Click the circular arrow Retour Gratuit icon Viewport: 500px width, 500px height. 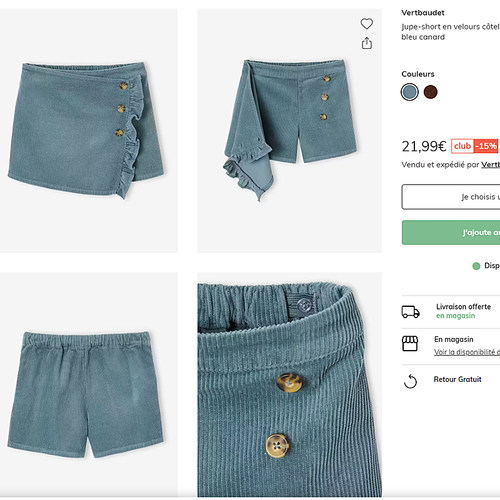[x=410, y=381]
